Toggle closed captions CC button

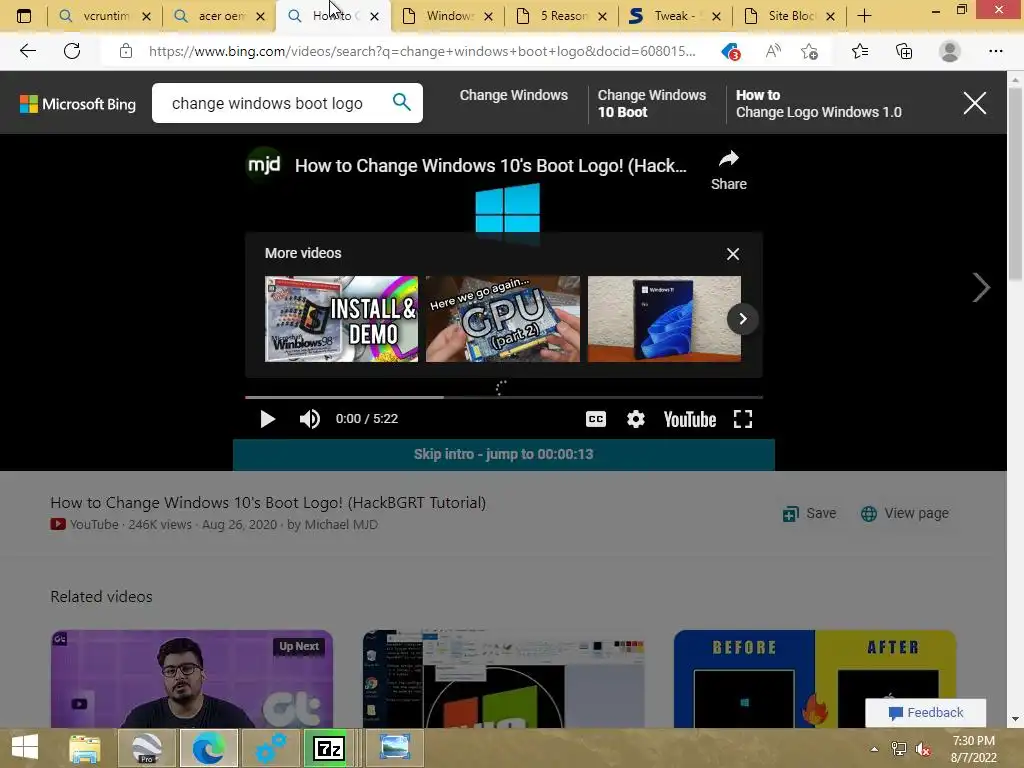(x=596, y=419)
